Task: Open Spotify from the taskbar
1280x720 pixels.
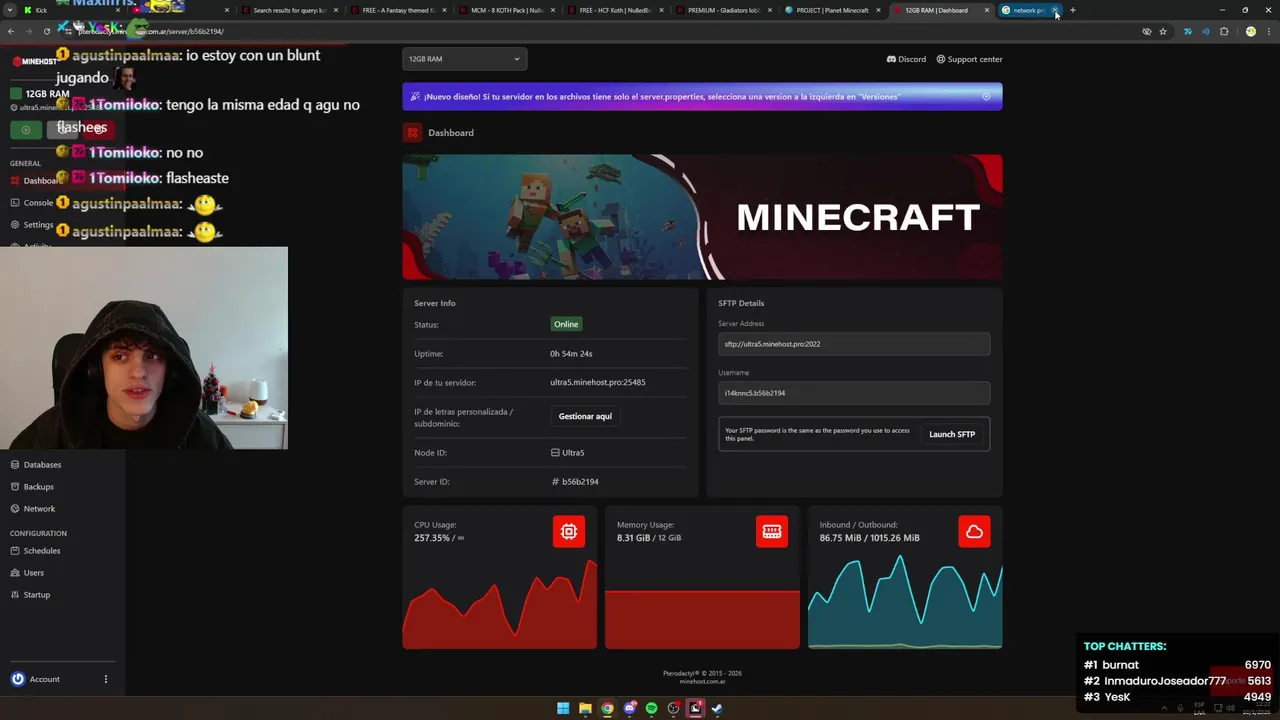Action: (x=651, y=708)
